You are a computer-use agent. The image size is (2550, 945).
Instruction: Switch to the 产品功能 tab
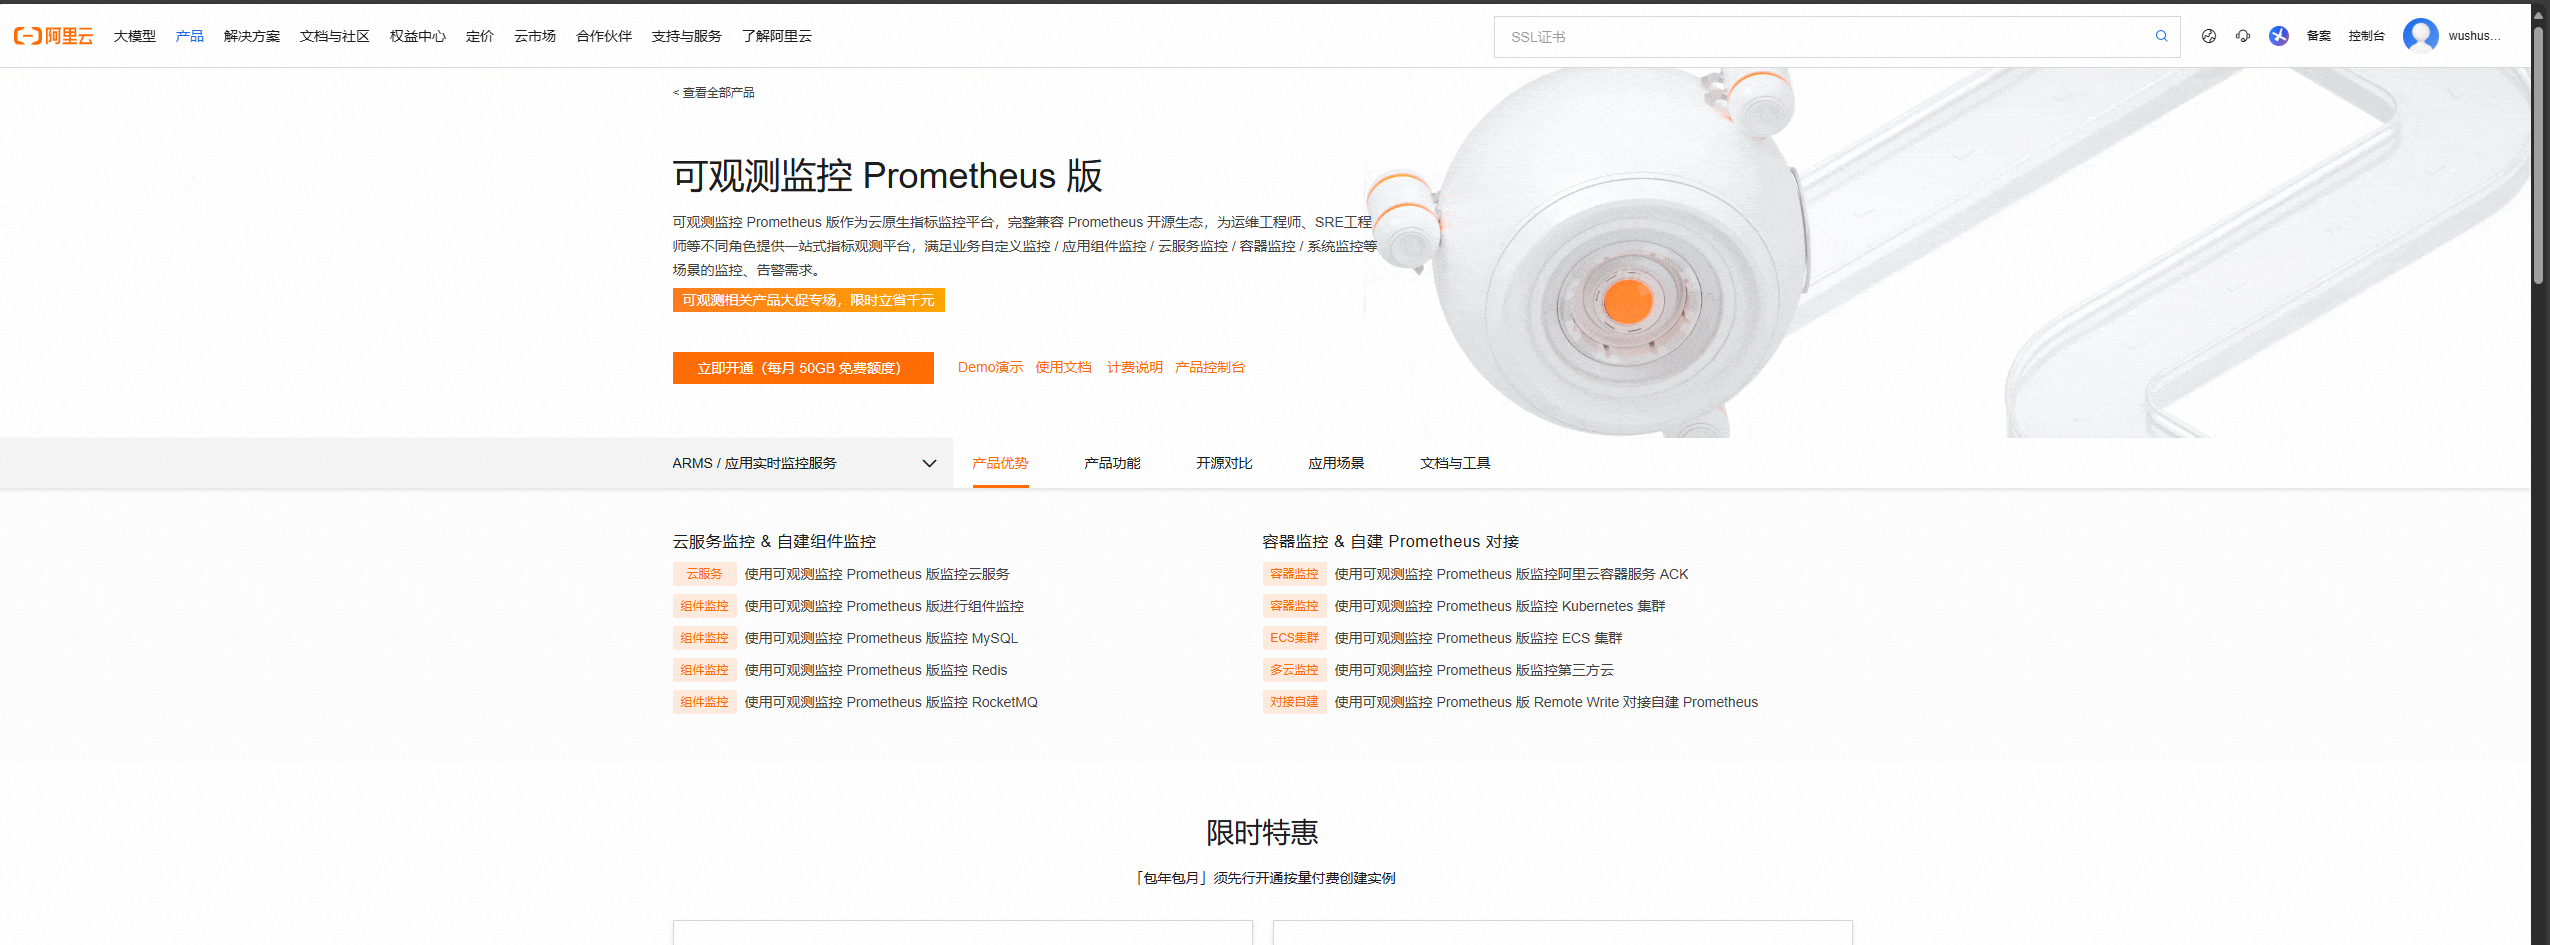(x=1112, y=463)
